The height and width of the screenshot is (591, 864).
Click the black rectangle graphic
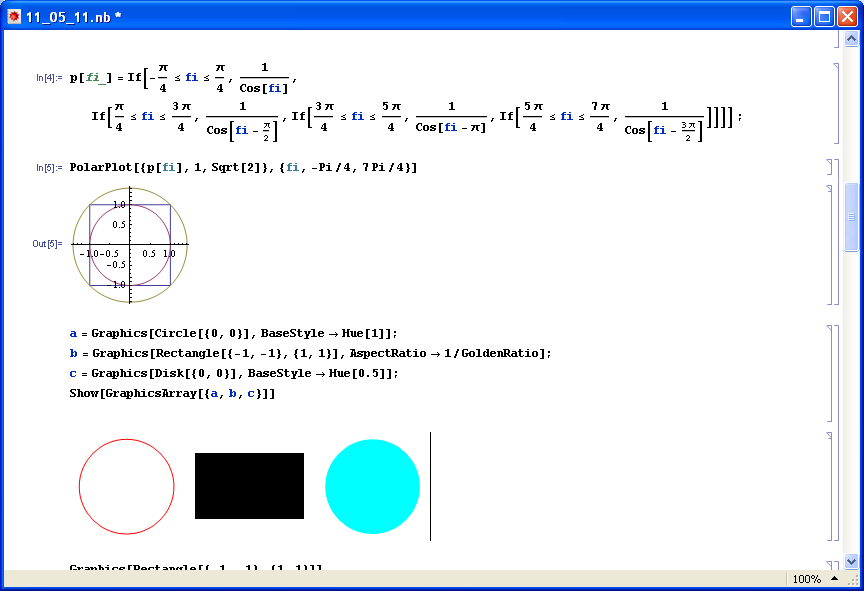coord(249,486)
